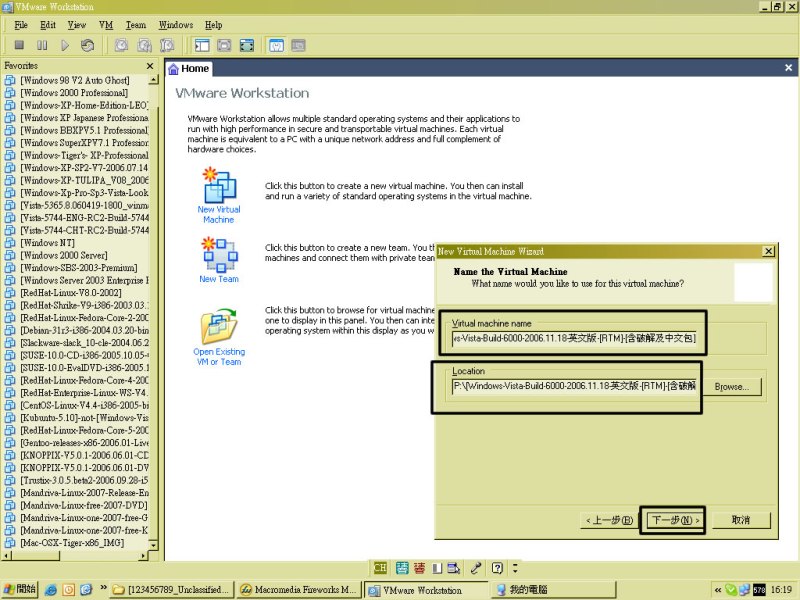The height and width of the screenshot is (600, 800).
Task: Select [Mandriva-Linux-free-2007-DVD] in Favorites
Action: (x=84, y=505)
